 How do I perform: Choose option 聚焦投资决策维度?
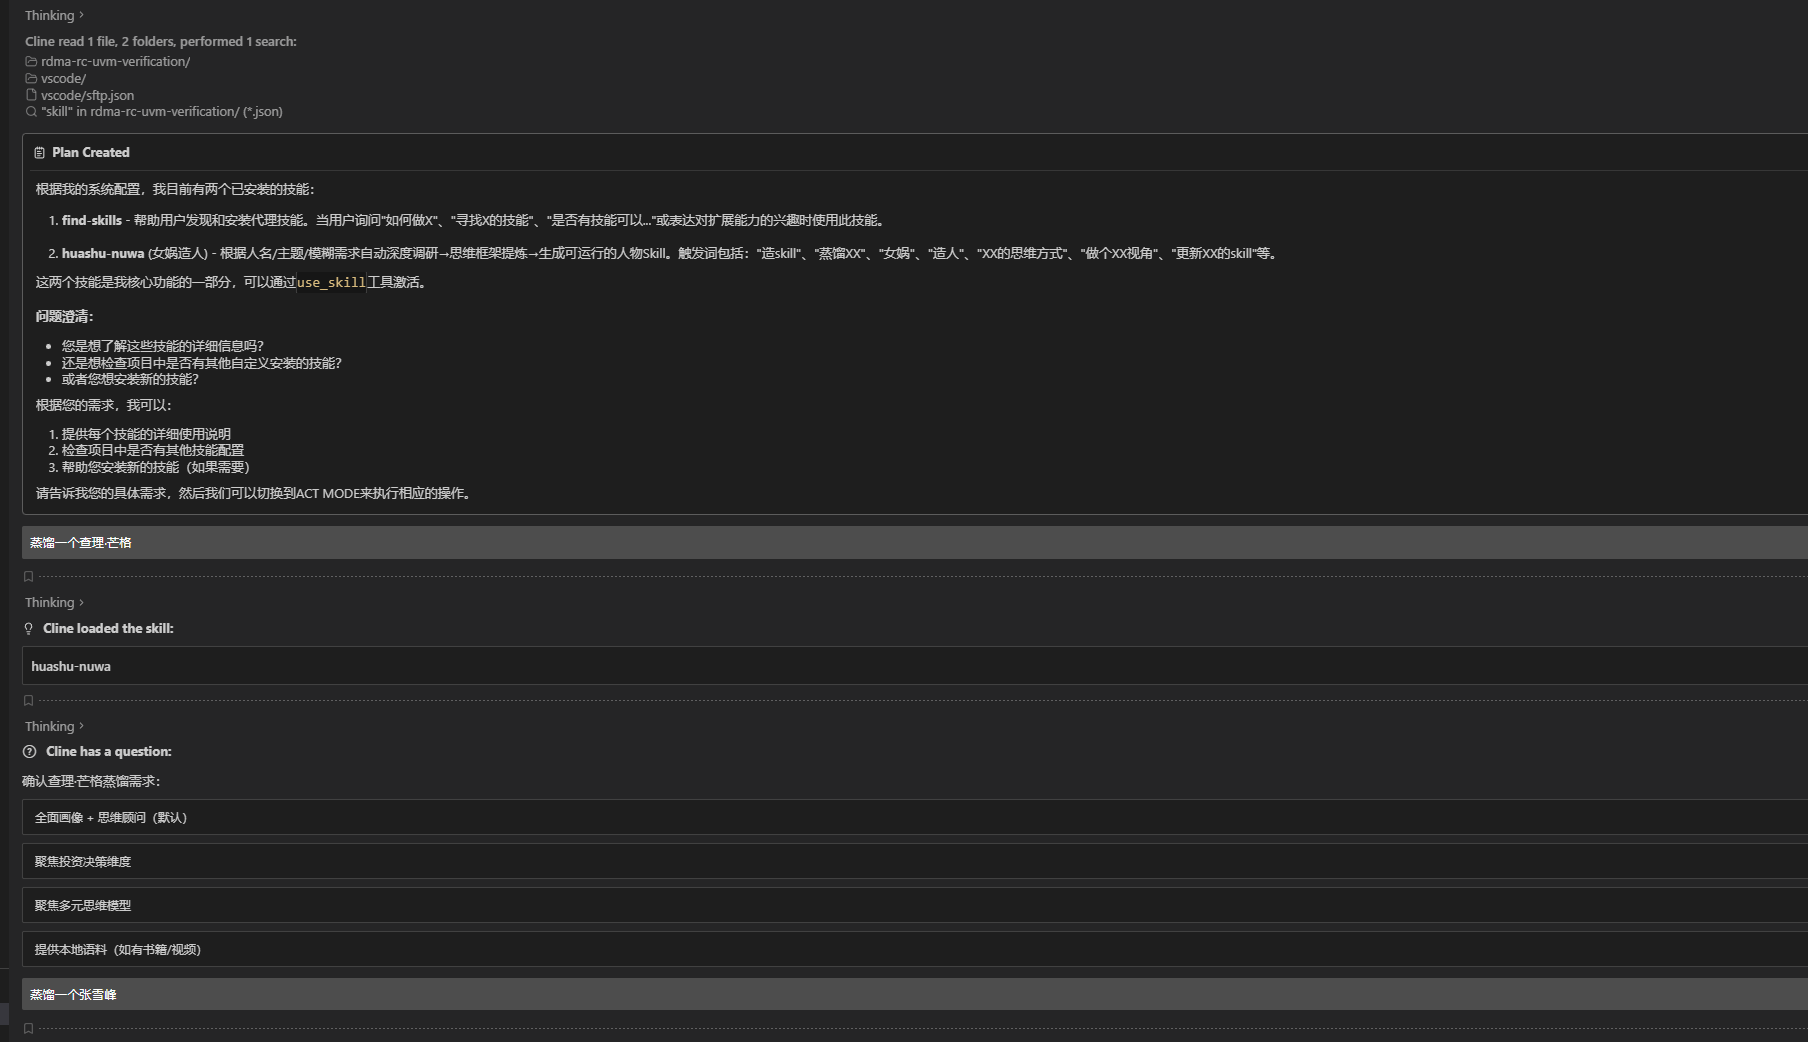915,861
